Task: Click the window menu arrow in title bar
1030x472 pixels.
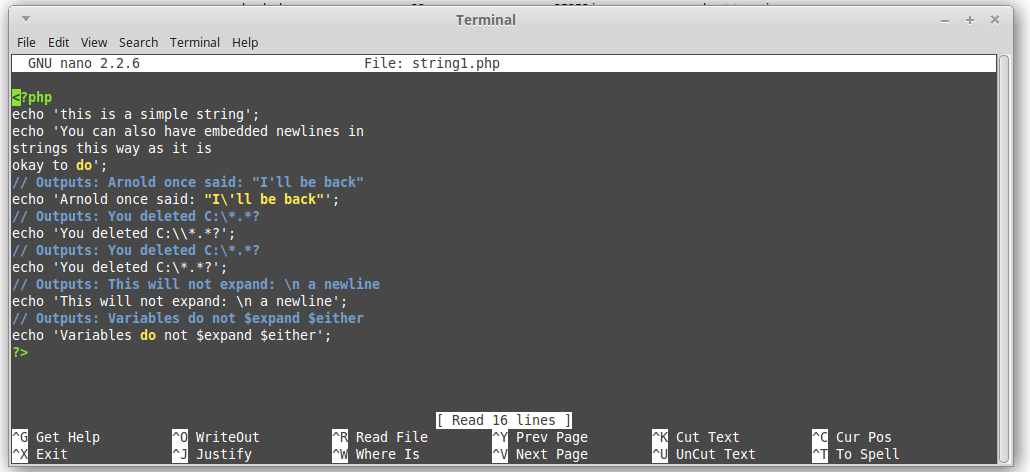Action: point(26,19)
